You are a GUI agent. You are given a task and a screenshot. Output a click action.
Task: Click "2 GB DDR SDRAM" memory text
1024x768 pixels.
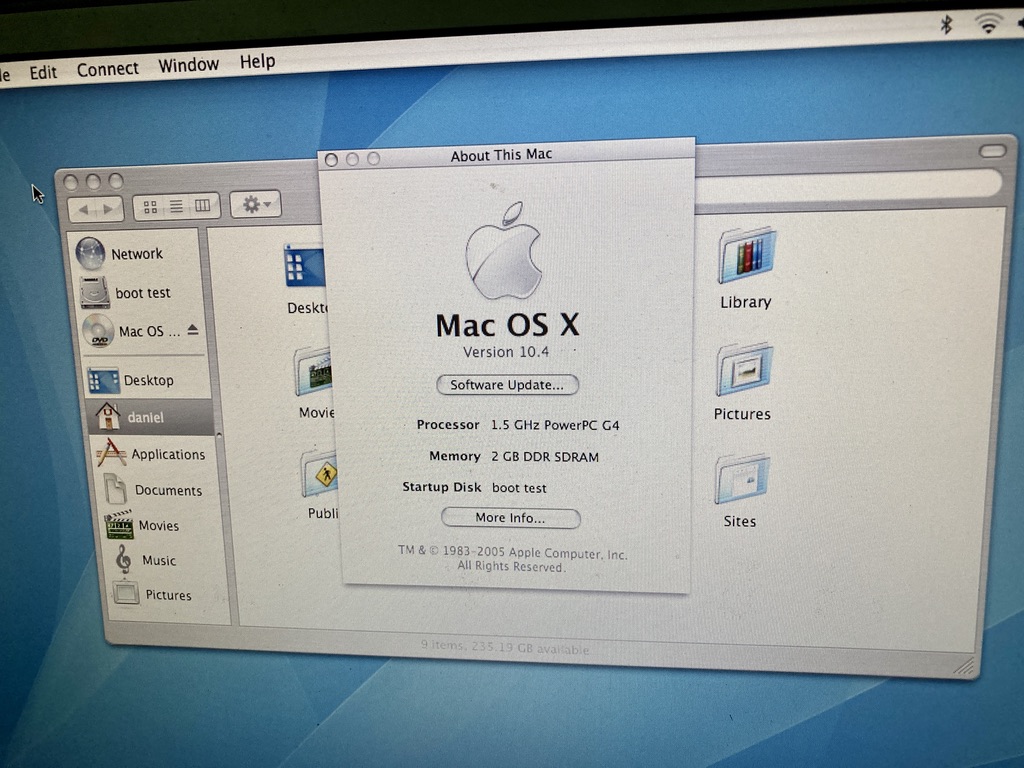point(545,456)
